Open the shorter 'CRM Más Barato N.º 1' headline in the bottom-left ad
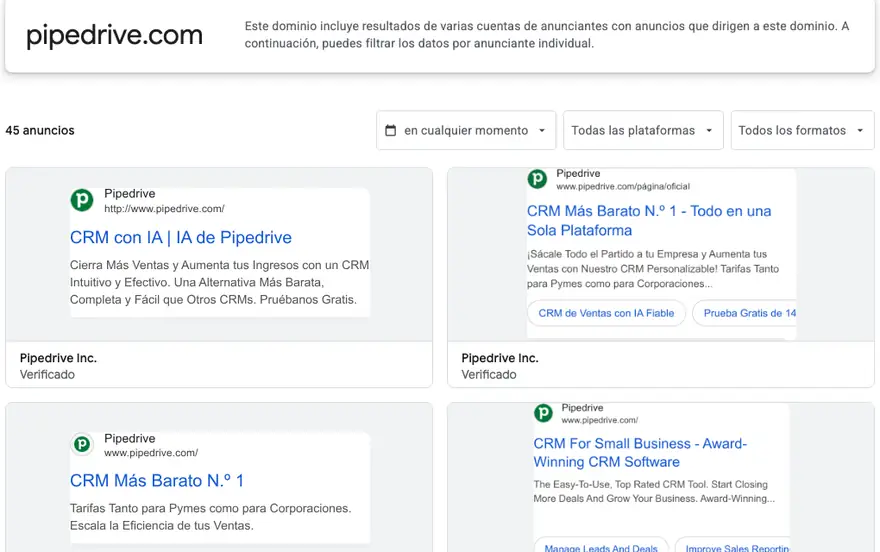The image size is (880, 552). click(157, 481)
